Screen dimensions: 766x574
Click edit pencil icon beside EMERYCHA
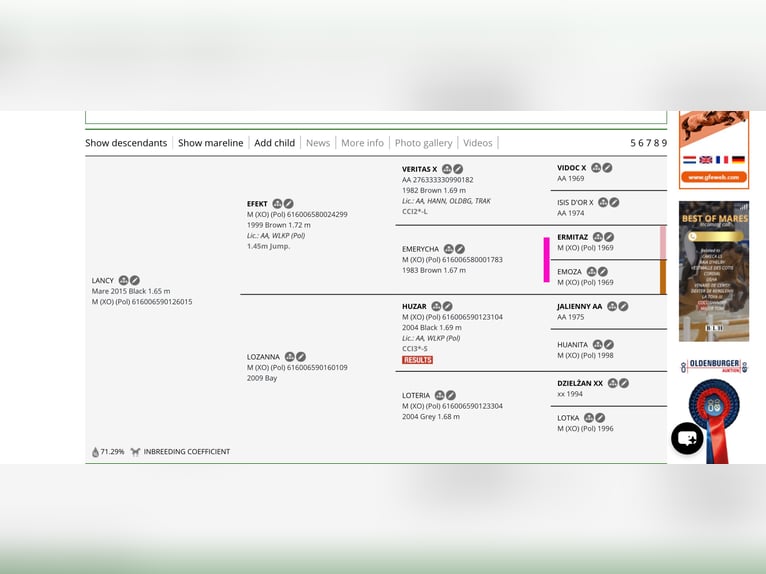460,249
